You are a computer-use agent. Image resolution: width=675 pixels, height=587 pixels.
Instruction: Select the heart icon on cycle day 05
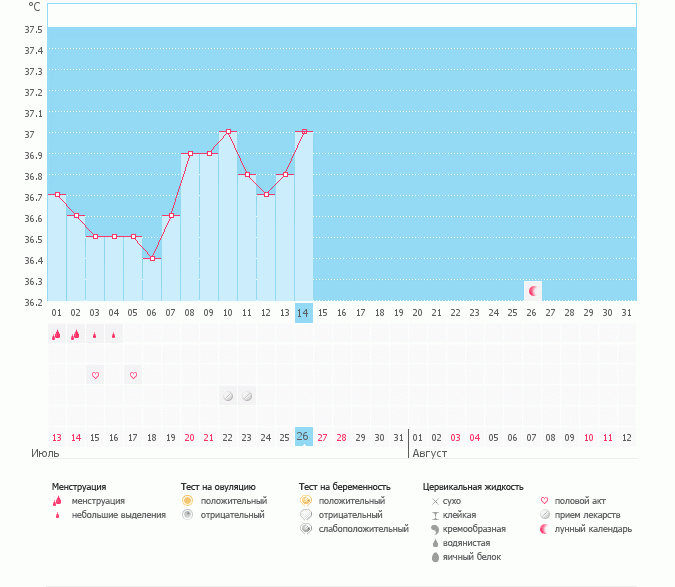coord(133,375)
